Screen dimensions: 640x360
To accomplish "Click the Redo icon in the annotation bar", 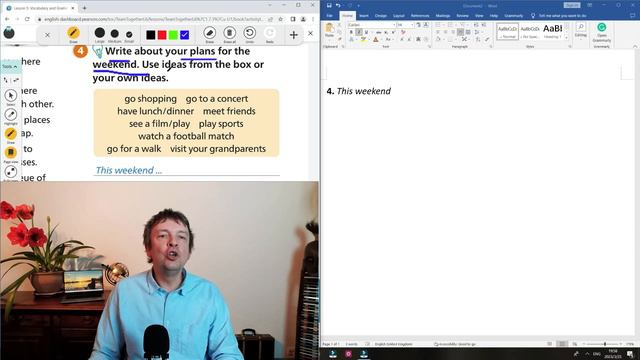I will coord(269,33).
